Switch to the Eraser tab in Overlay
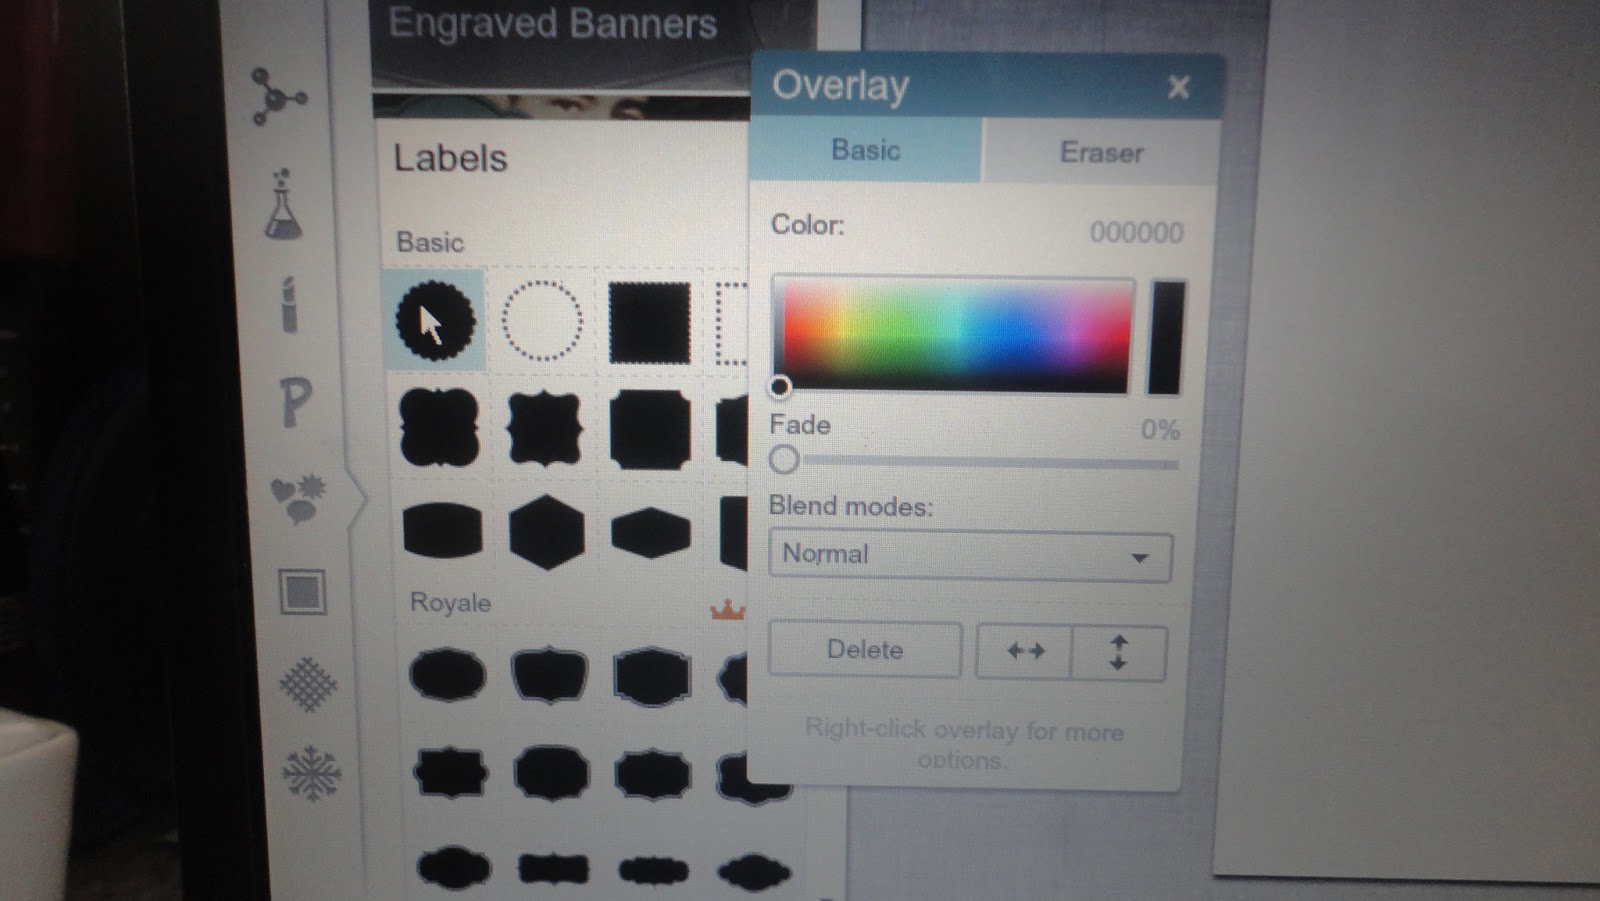This screenshot has width=1600, height=901. point(1100,152)
